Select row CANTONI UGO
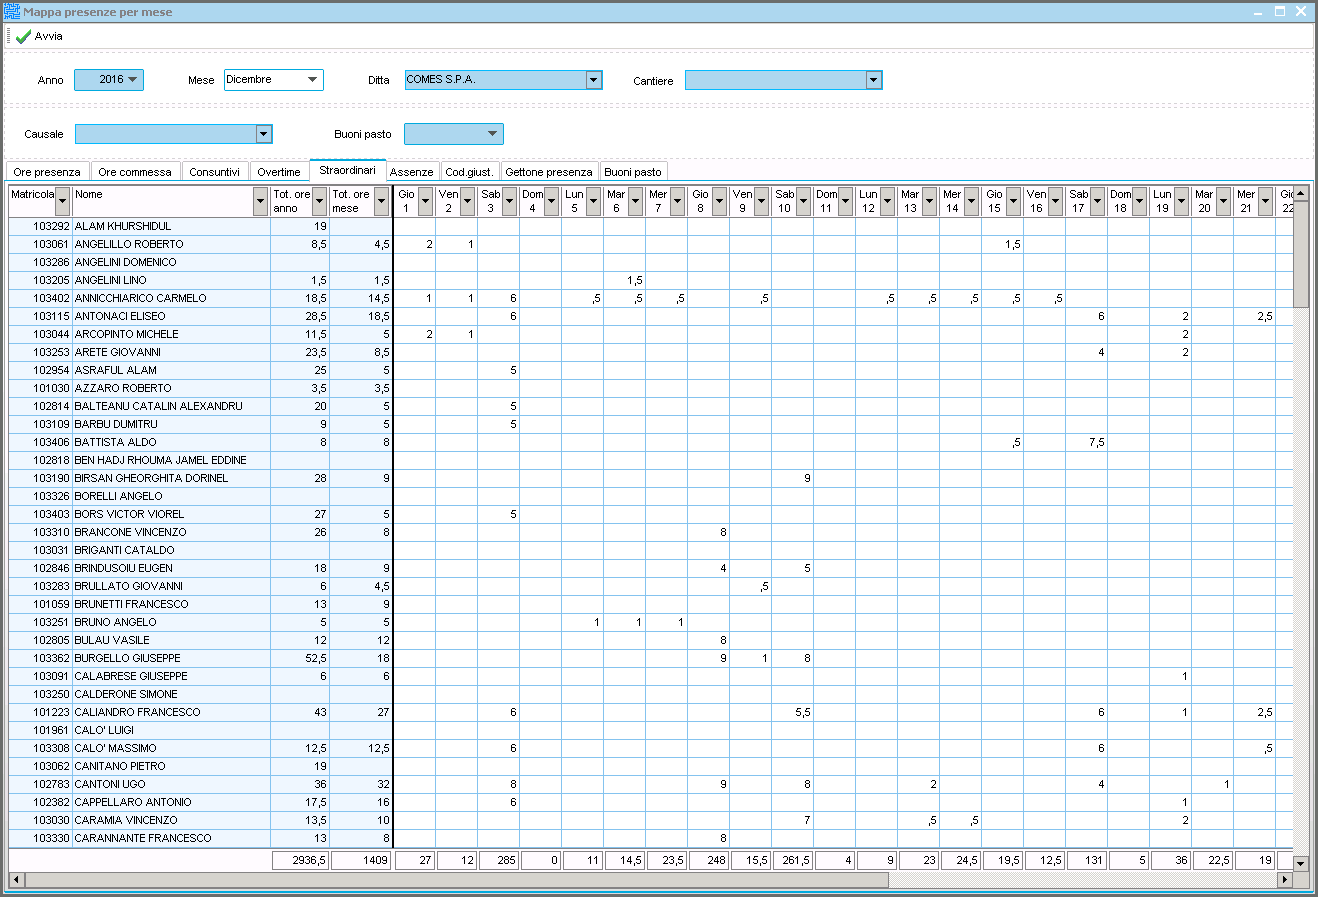This screenshot has width=1318, height=897. point(651,784)
